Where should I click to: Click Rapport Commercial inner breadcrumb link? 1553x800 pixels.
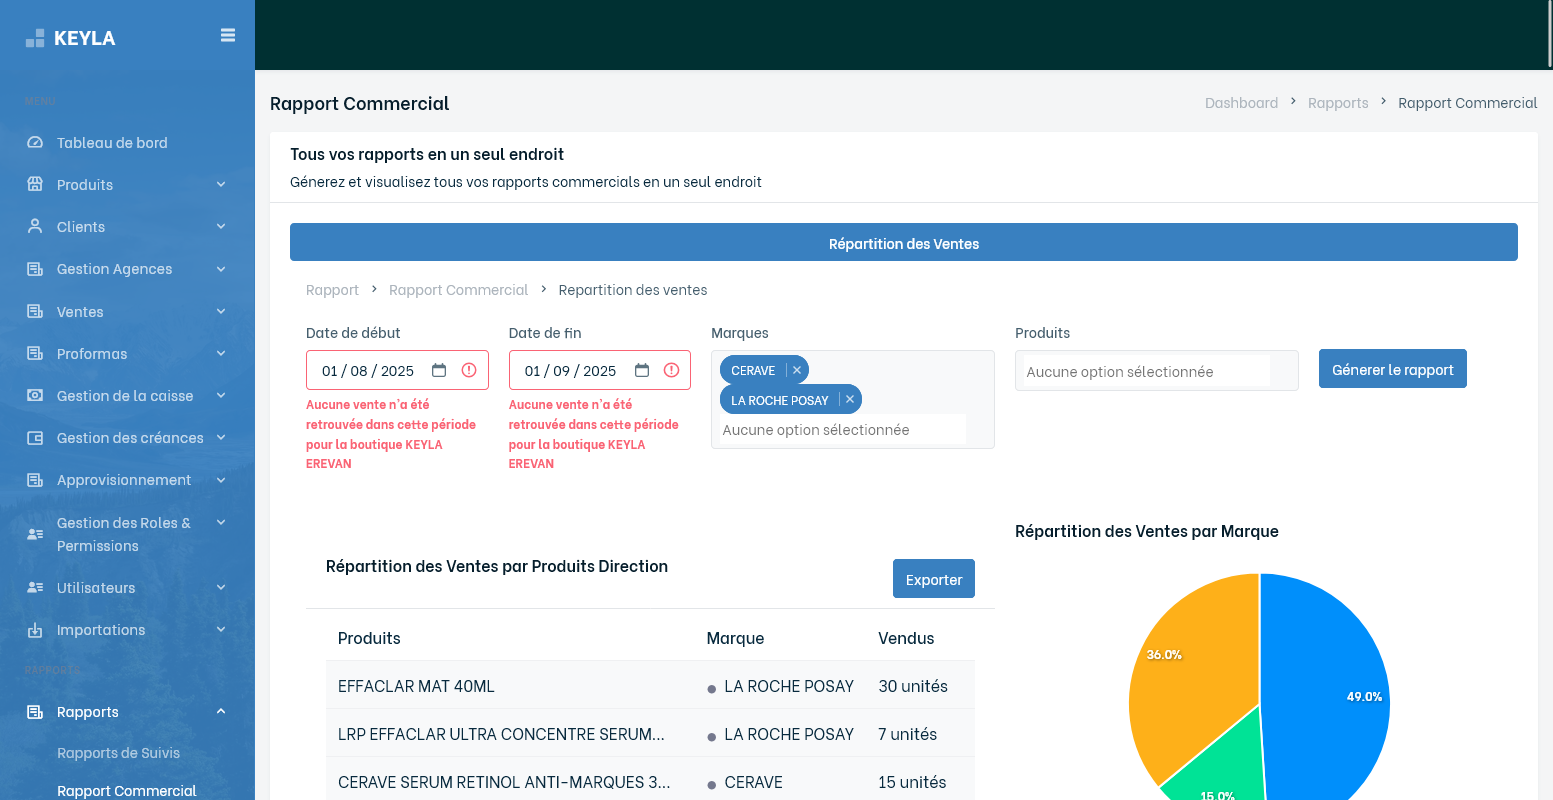[458, 290]
